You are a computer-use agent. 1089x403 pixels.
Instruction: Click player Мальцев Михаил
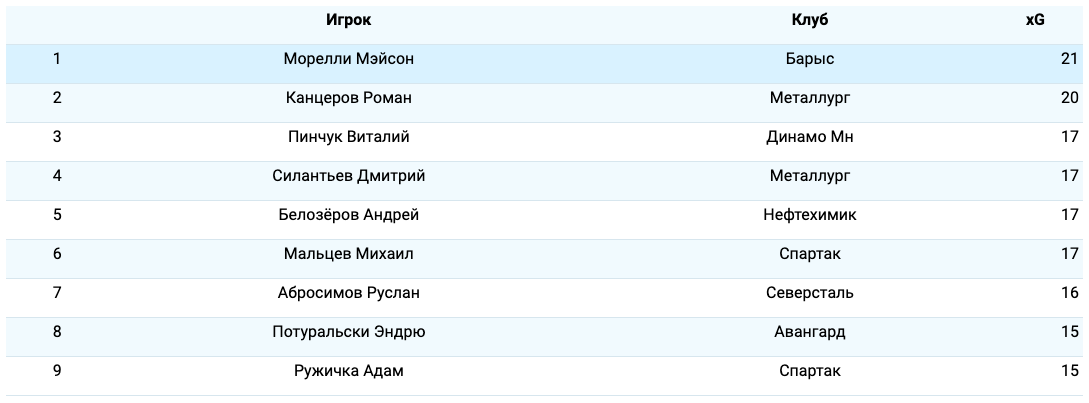(349, 254)
